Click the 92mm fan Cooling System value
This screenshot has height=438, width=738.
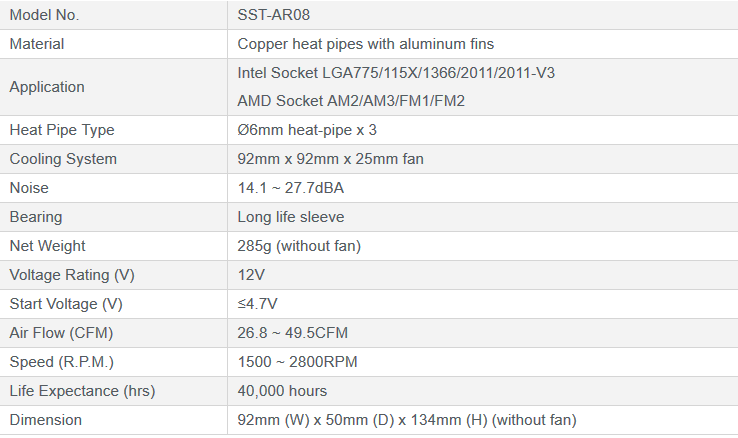coord(330,159)
